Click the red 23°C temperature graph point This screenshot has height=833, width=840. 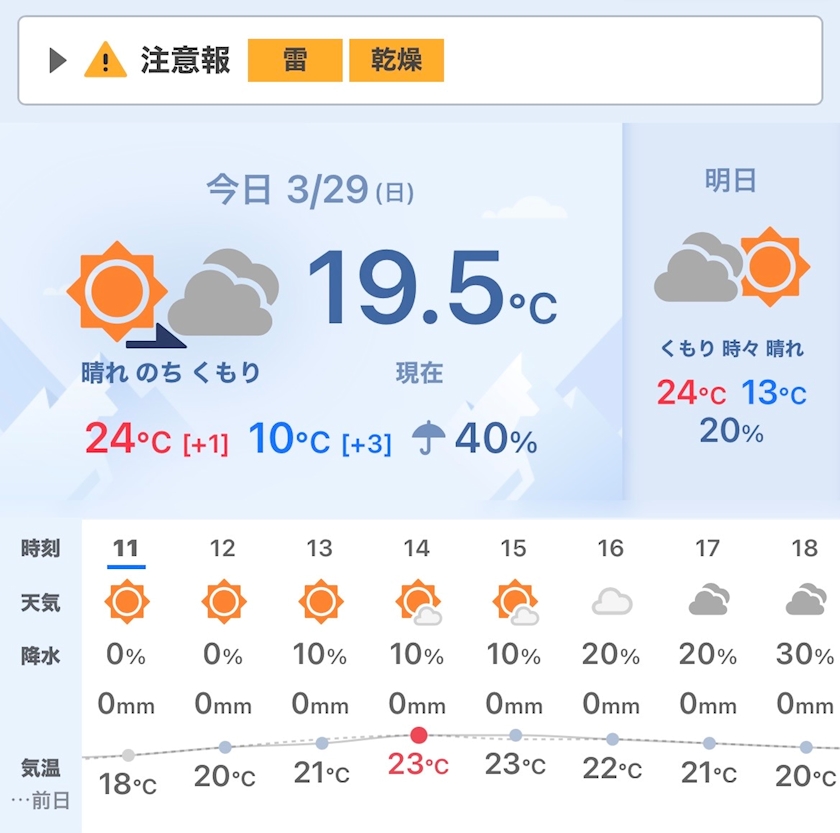419,735
